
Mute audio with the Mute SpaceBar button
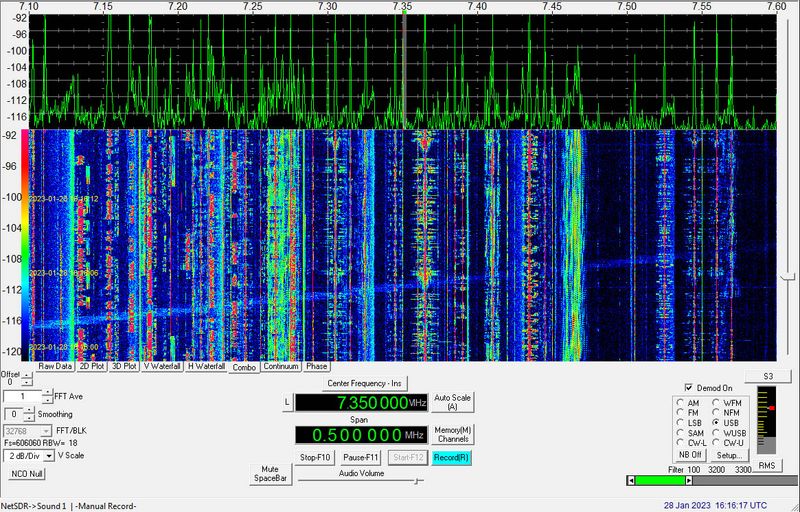point(270,474)
